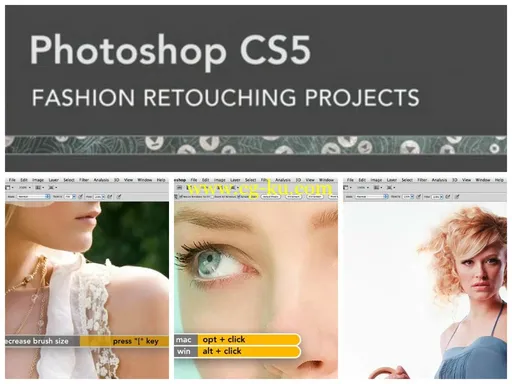The width and height of the screenshot is (512, 384).
Task: Open Screen Mode dropdown in left screenshot
Action: [52, 187]
